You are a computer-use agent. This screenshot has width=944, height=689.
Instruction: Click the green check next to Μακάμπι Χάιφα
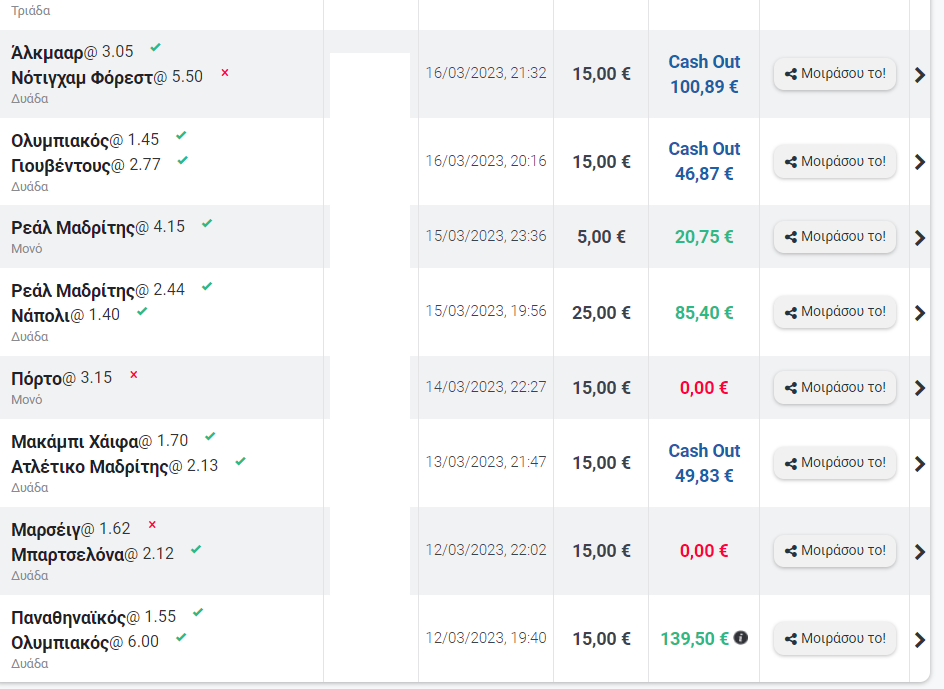pos(210,437)
